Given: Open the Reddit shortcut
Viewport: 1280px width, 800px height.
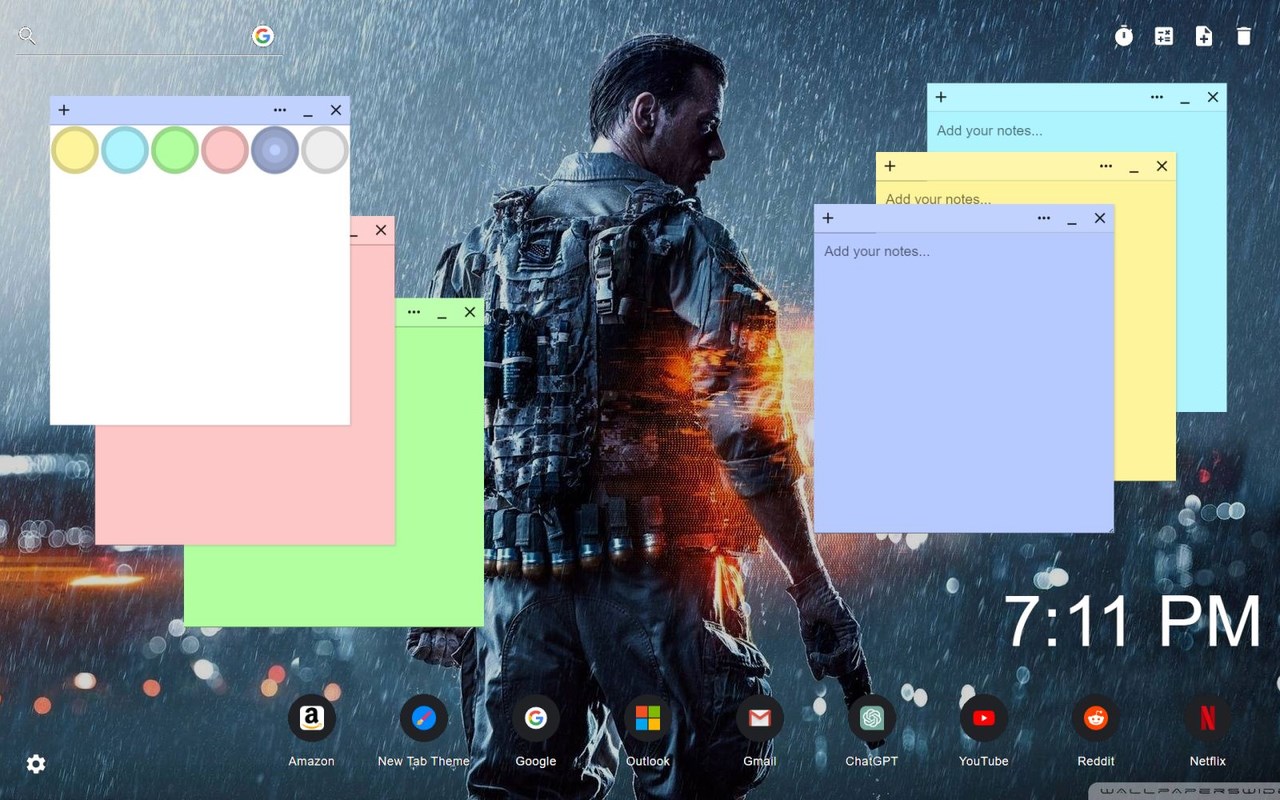Looking at the screenshot, I should [1096, 718].
